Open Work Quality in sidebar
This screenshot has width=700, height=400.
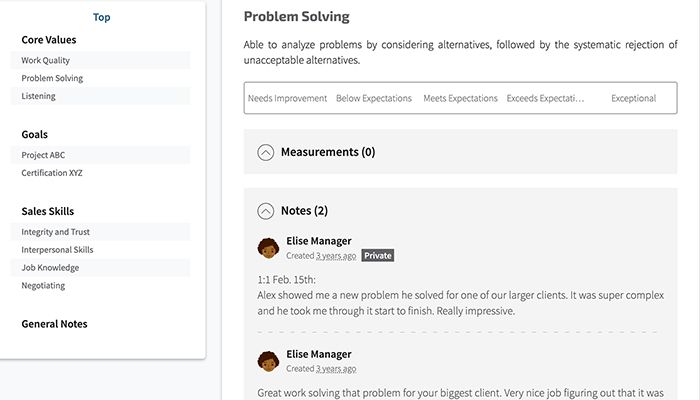(46, 61)
